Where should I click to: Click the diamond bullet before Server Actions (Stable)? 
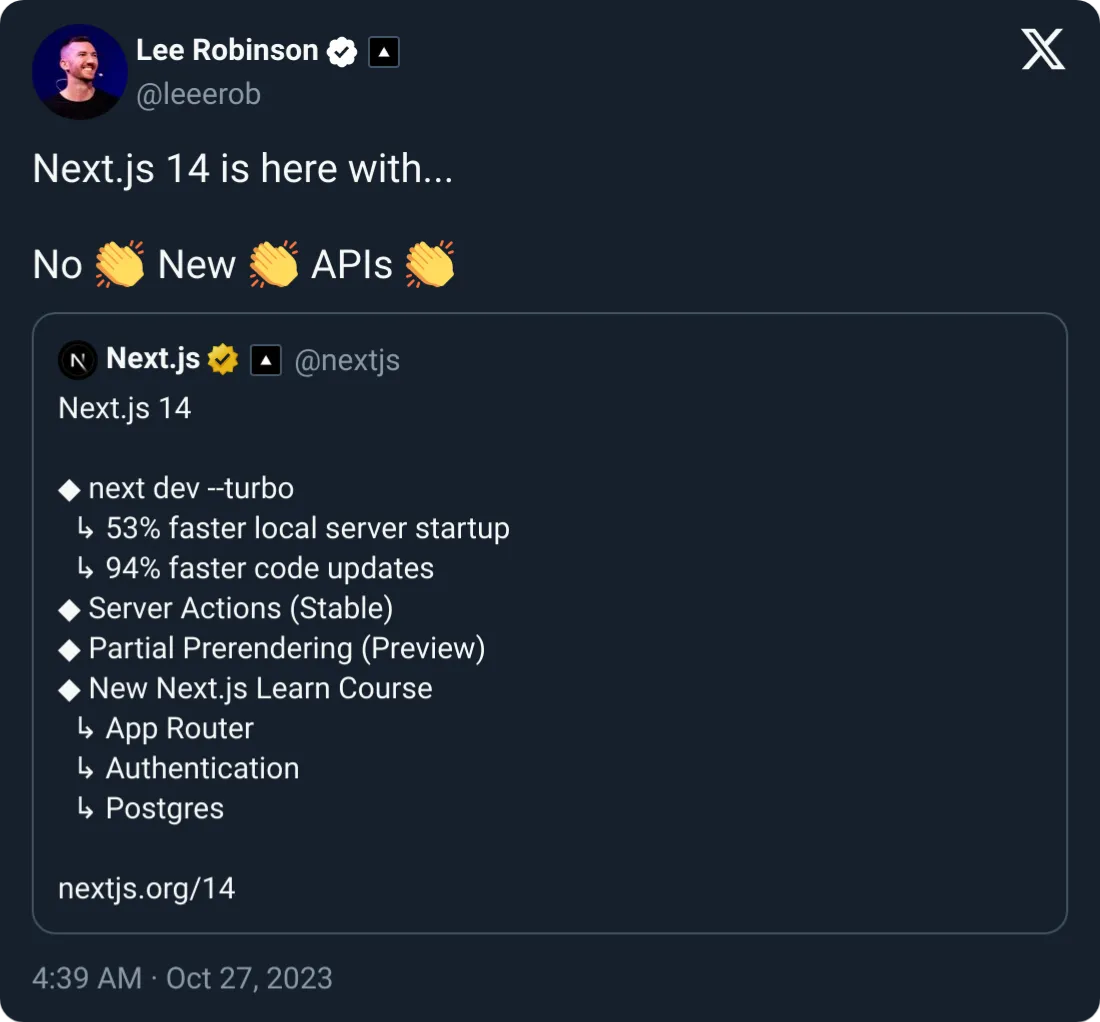69,608
